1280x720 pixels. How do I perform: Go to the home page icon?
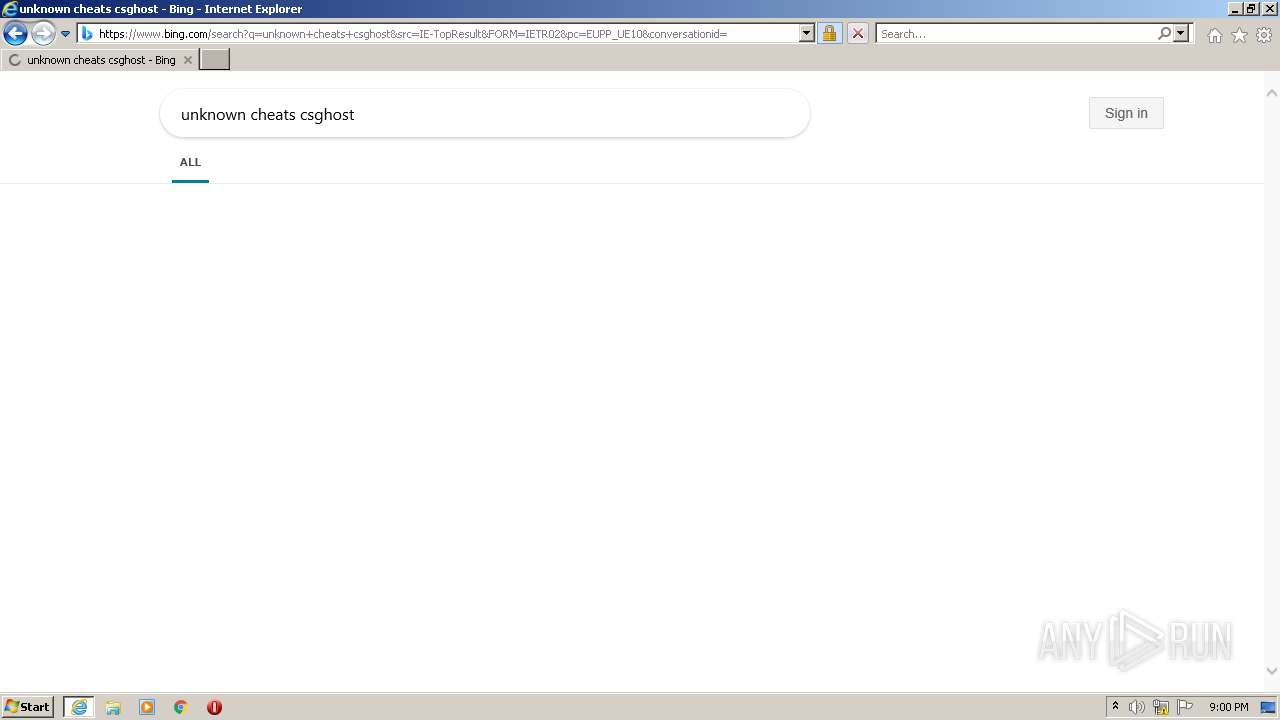[x=1214, y=35]
